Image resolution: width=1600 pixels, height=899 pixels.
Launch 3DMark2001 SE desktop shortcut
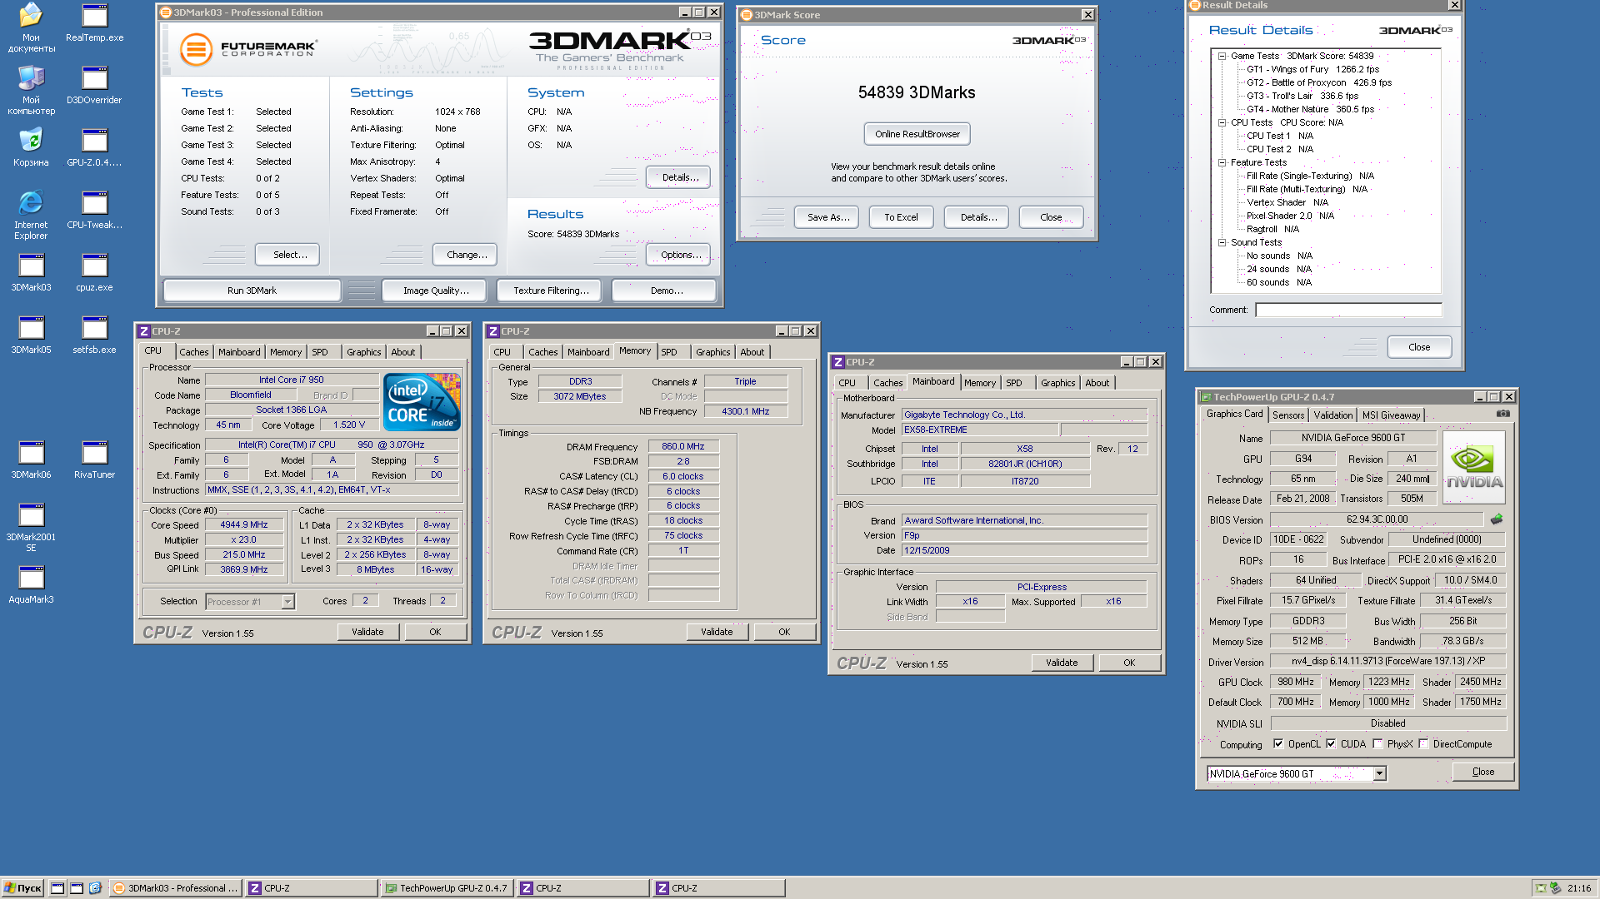(x=31, y=528)
